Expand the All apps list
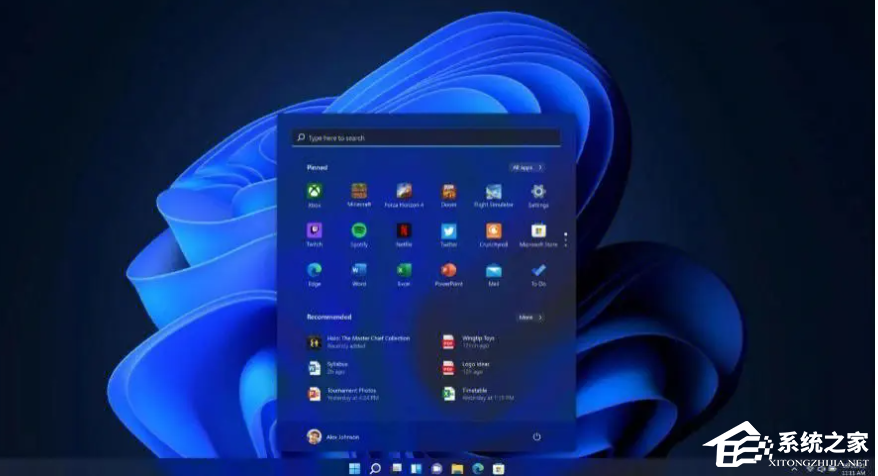The image size is (878, 476). coord(526,167)
